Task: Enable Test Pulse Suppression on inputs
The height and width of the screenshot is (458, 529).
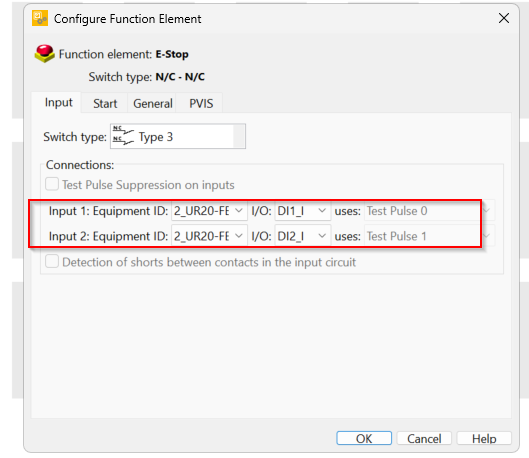Action: (52, 184)
